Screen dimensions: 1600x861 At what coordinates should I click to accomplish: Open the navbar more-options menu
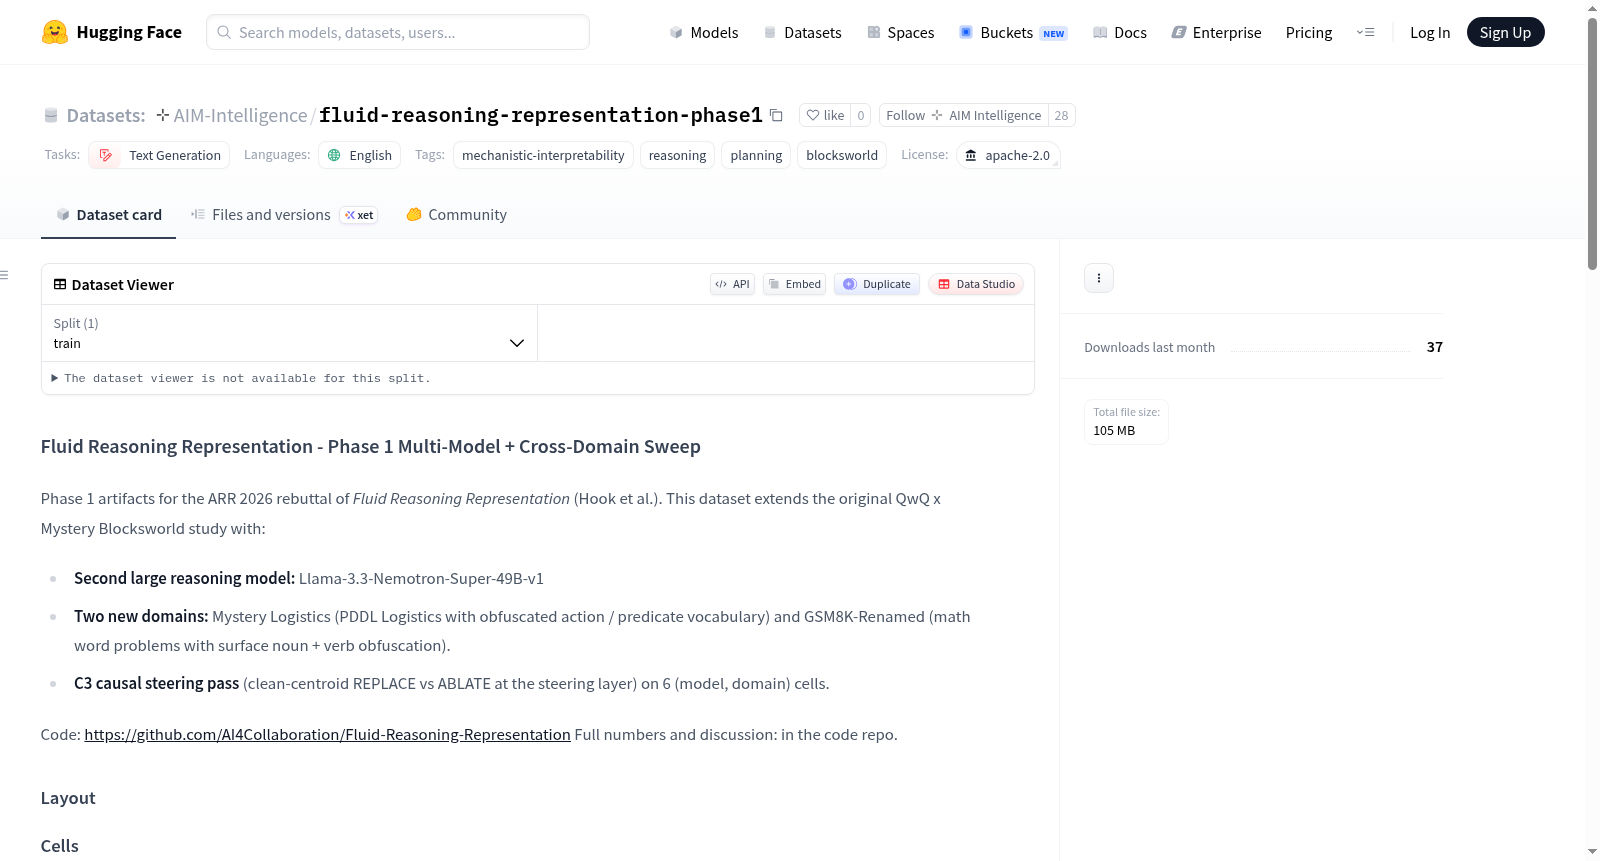coord(1365,32)
